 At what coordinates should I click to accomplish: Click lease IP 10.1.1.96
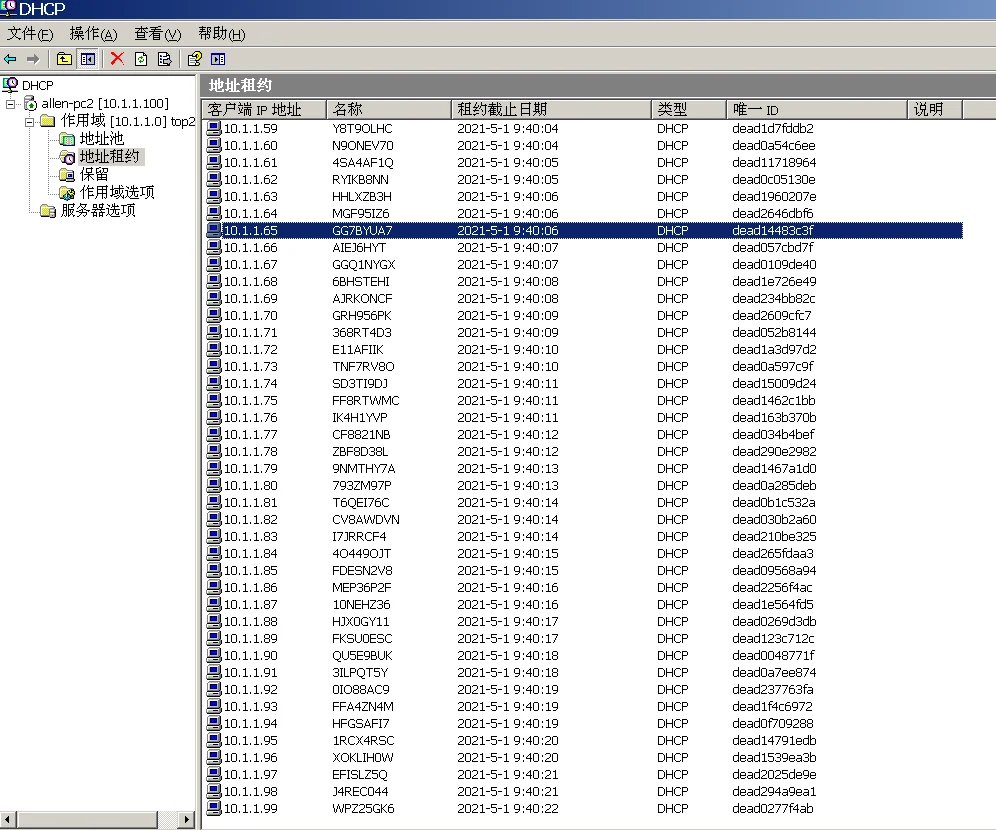pyautogui.click(x=250, y=757)
